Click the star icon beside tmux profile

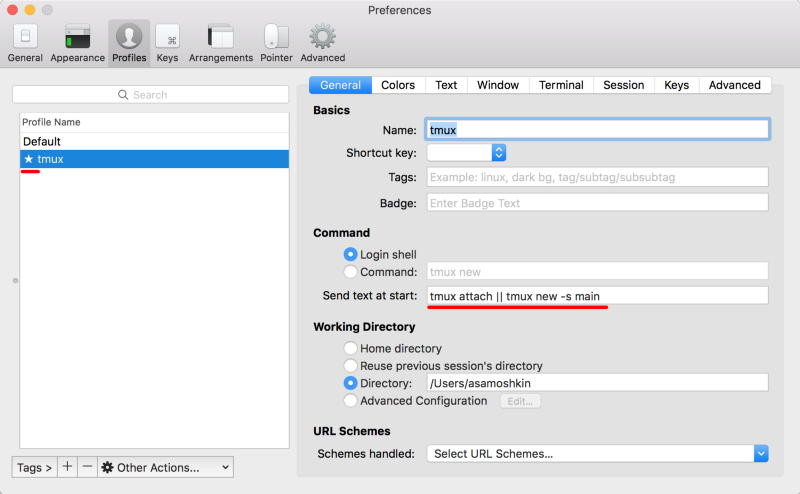coord(29,159)
